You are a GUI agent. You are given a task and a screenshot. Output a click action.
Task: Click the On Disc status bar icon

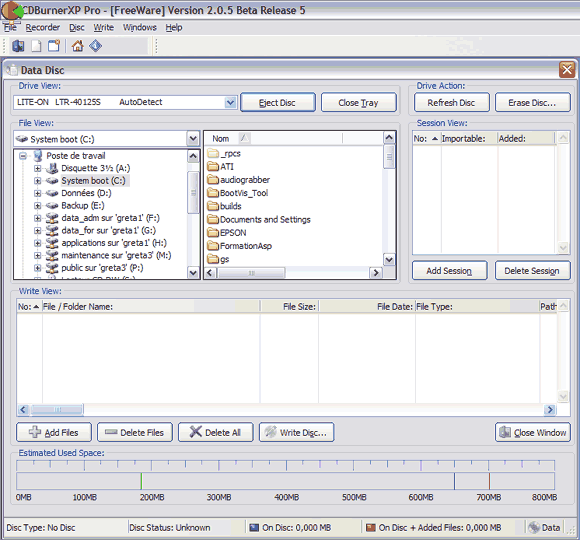(x=254, y=527)
